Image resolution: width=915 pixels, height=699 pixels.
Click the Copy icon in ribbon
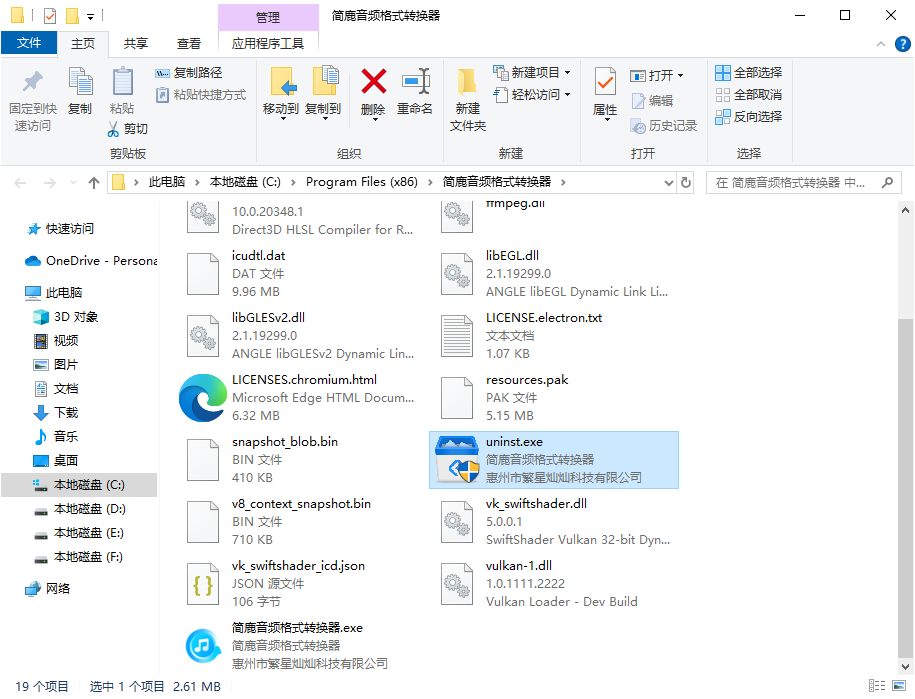[80, 82]
